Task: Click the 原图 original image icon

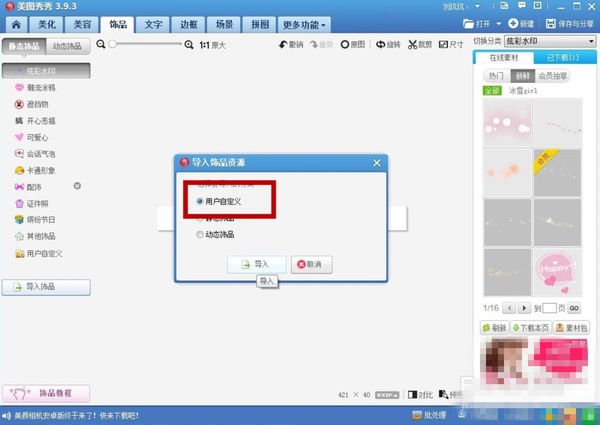Action: pyautogui.click(x=345, y=45)
